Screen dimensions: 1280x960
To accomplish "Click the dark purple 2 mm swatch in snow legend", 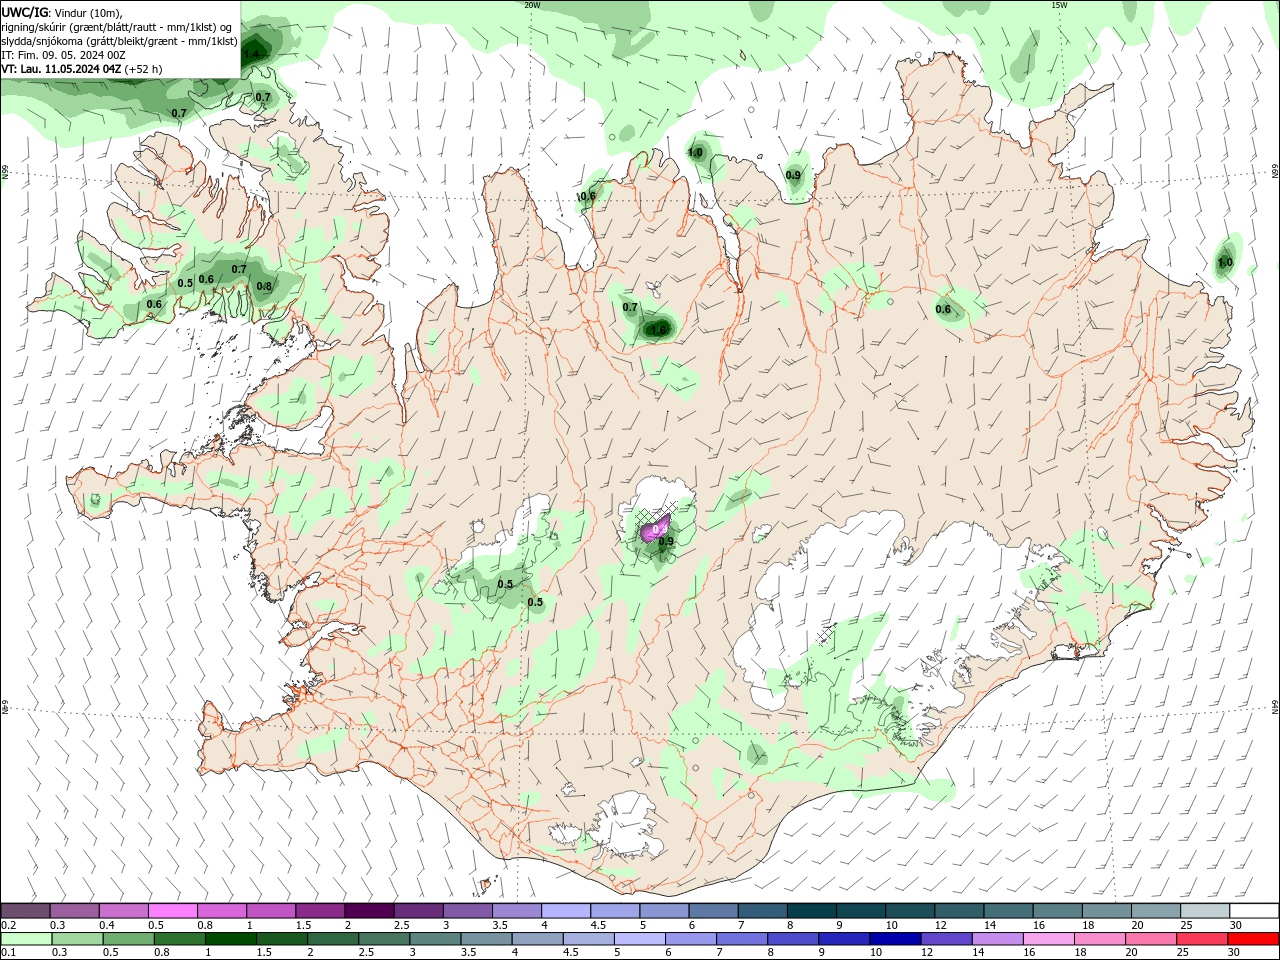I will coord(369,911).
